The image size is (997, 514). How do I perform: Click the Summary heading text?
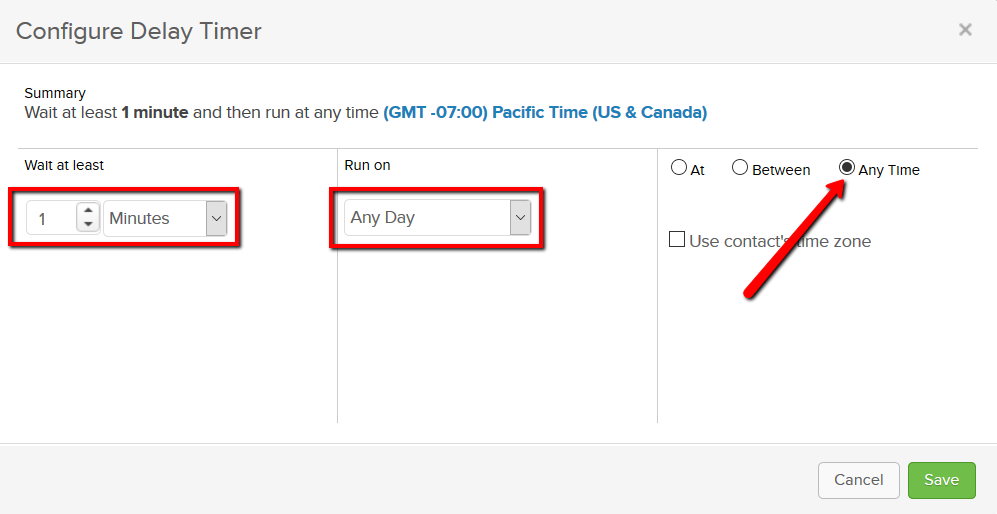pyautogui.click(x=55, y=94)
